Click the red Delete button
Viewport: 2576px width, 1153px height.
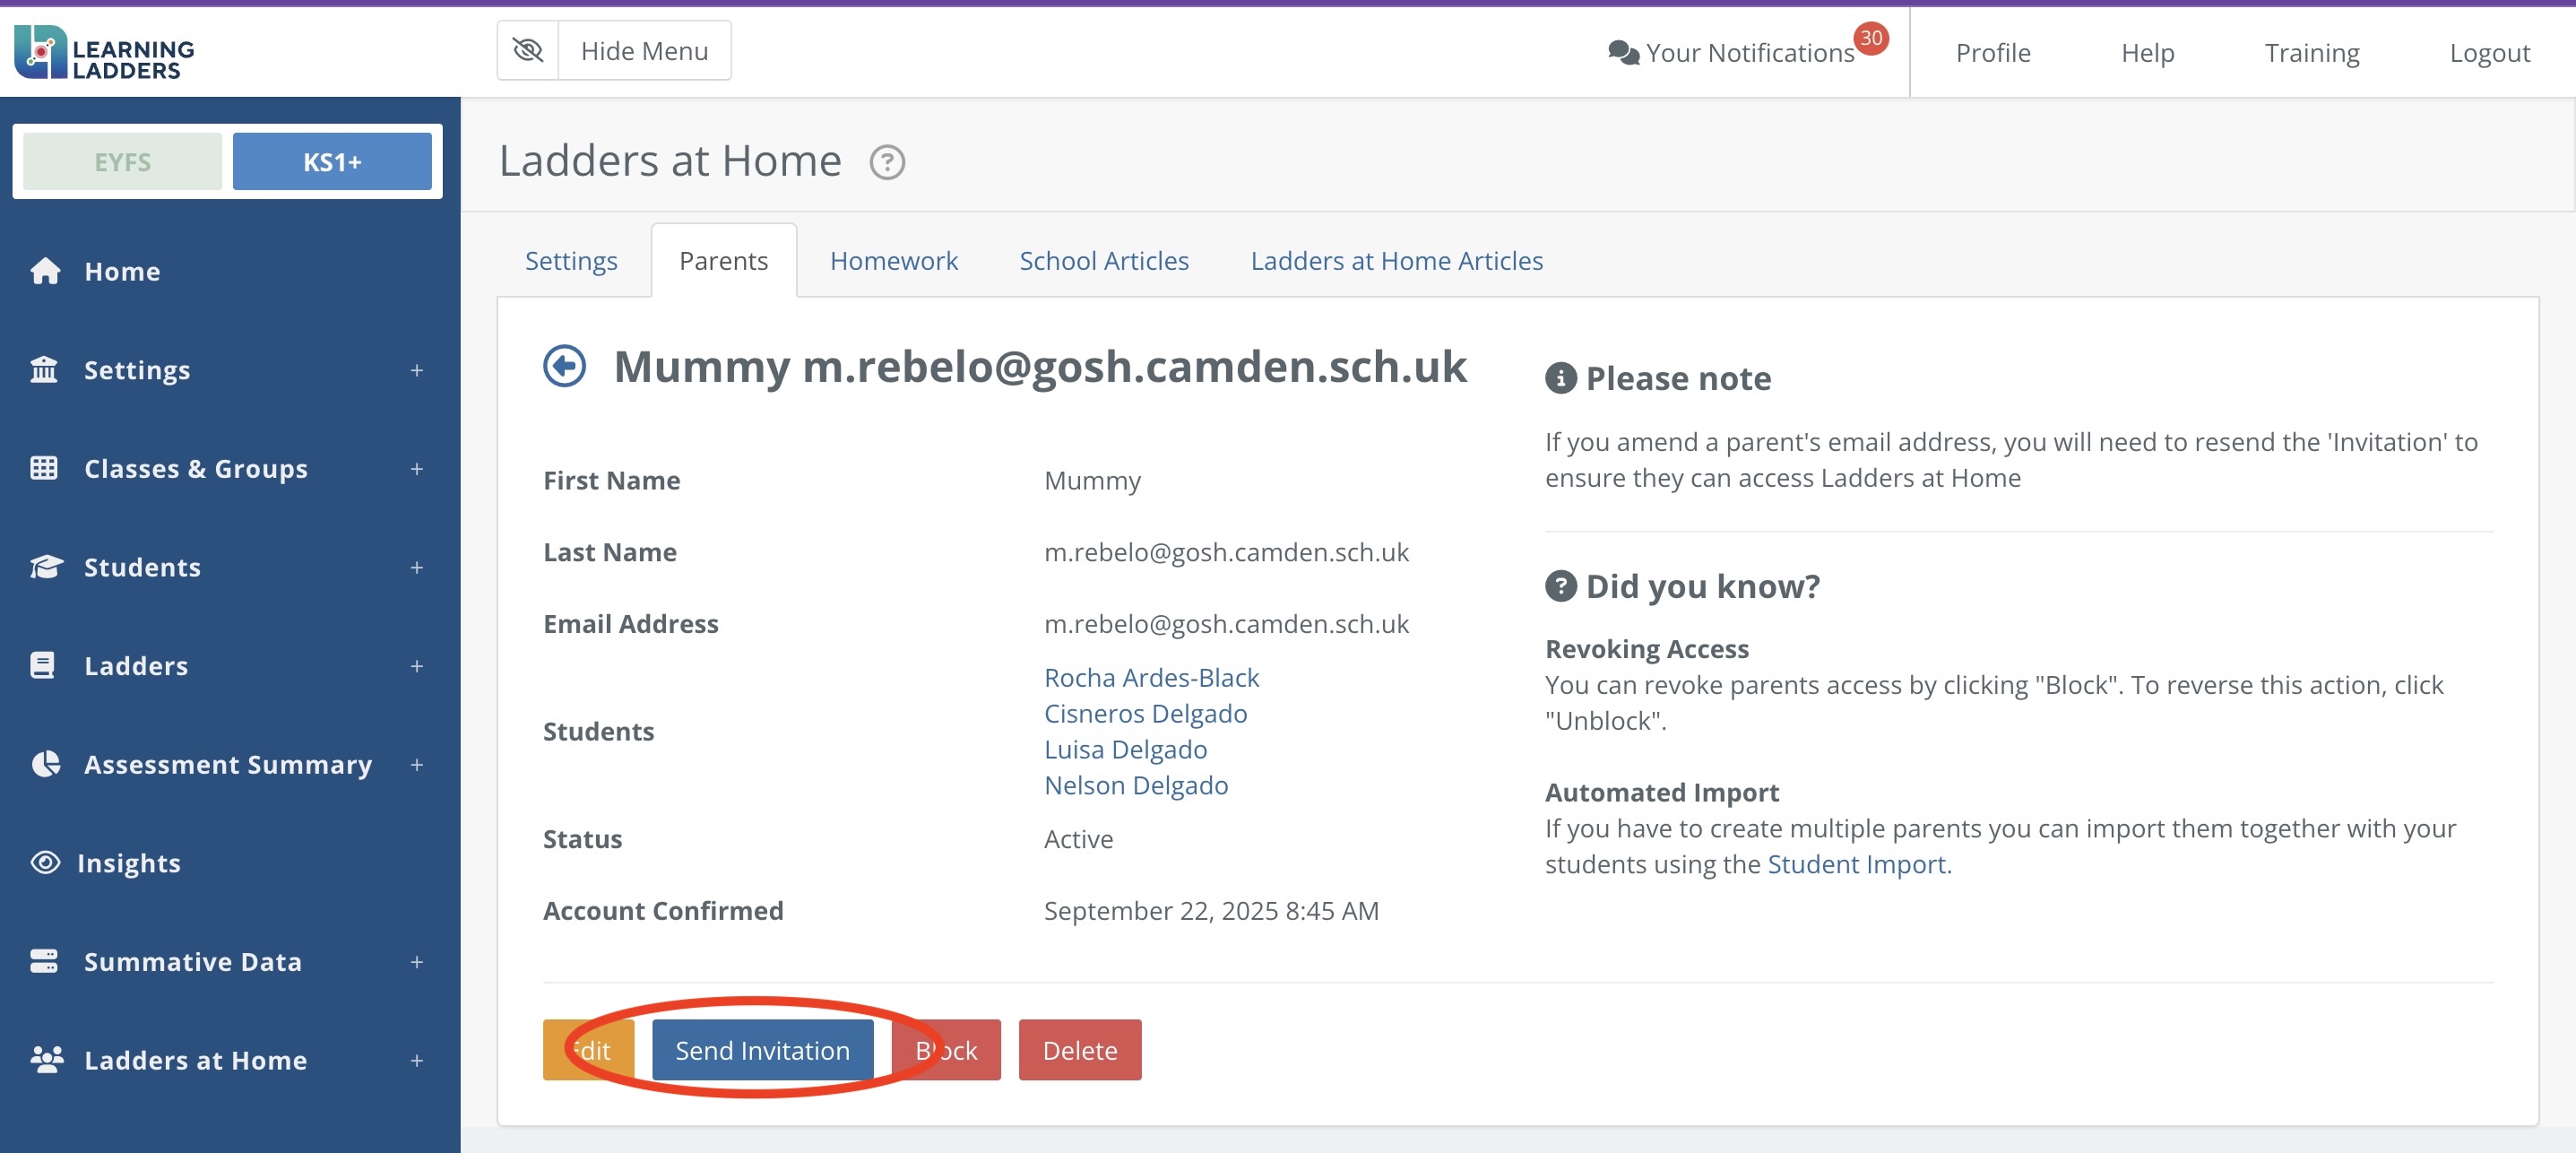(1079, 1050)
